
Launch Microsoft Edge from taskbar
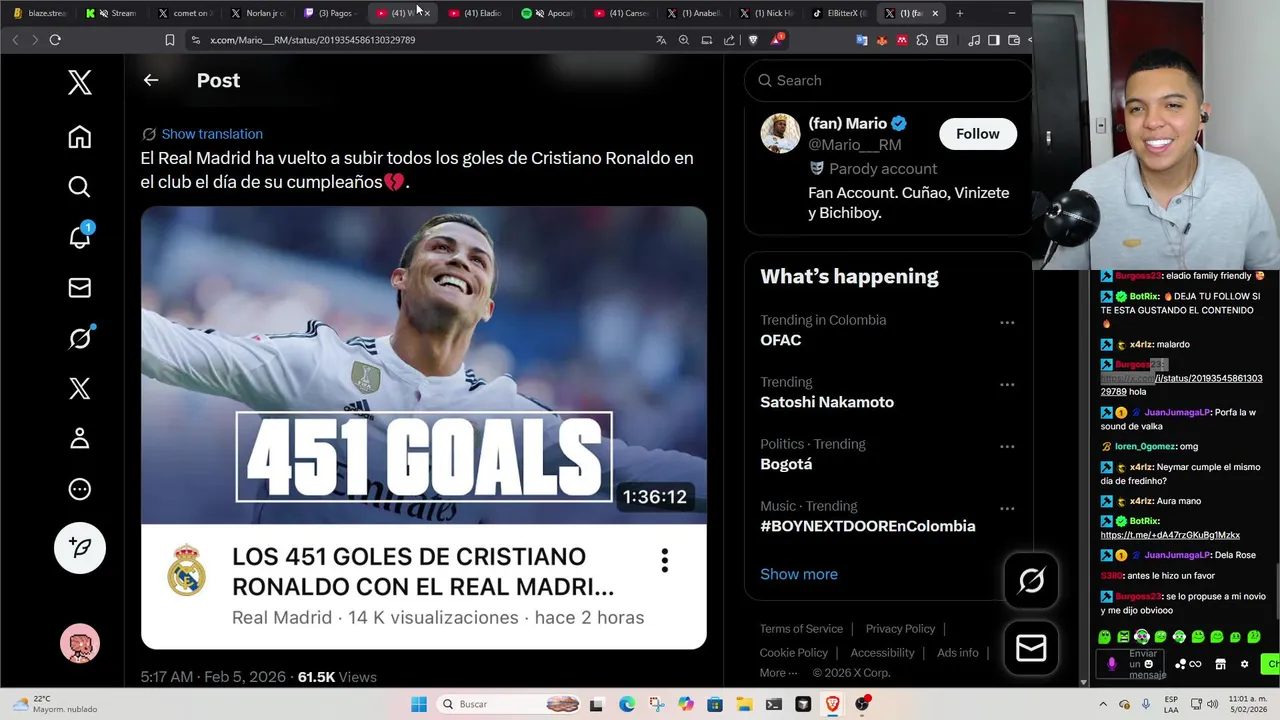click(626, 704)
